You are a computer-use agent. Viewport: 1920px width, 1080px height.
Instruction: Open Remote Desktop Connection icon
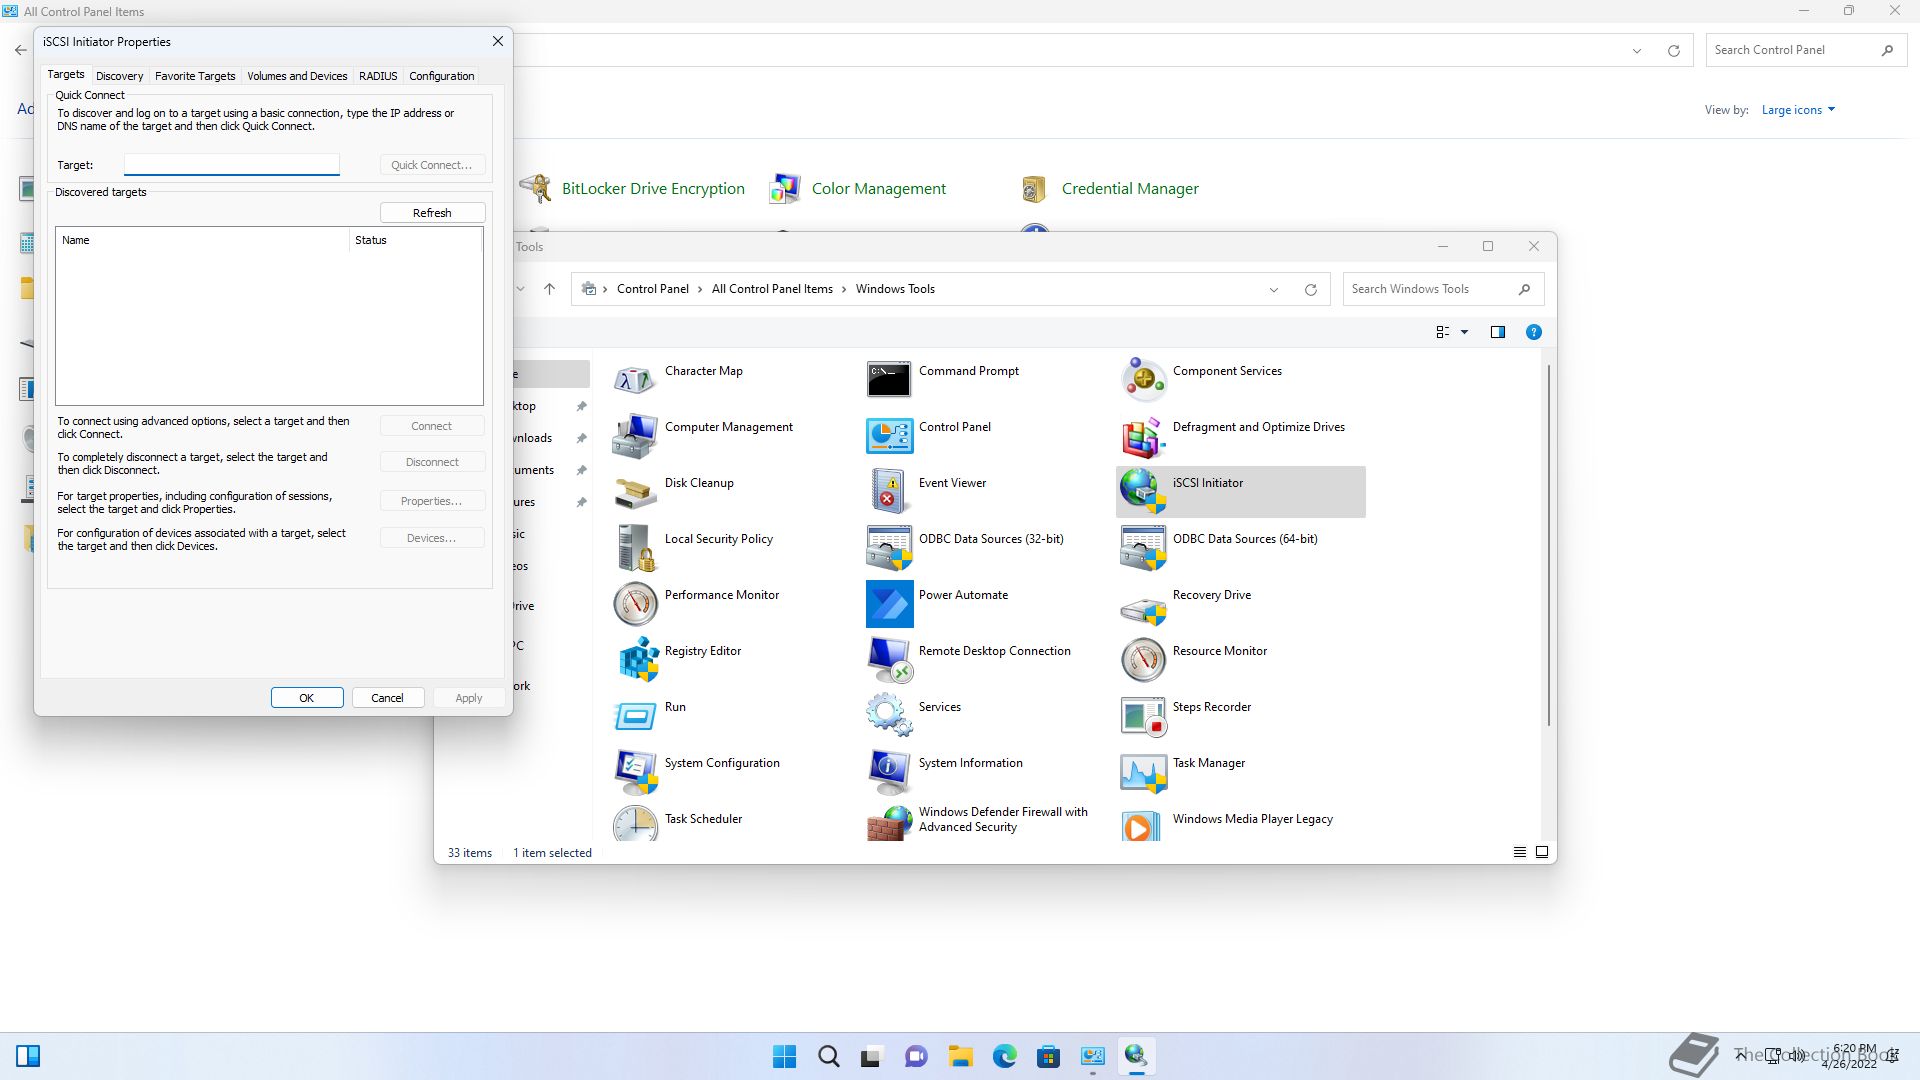coord(889,659)
